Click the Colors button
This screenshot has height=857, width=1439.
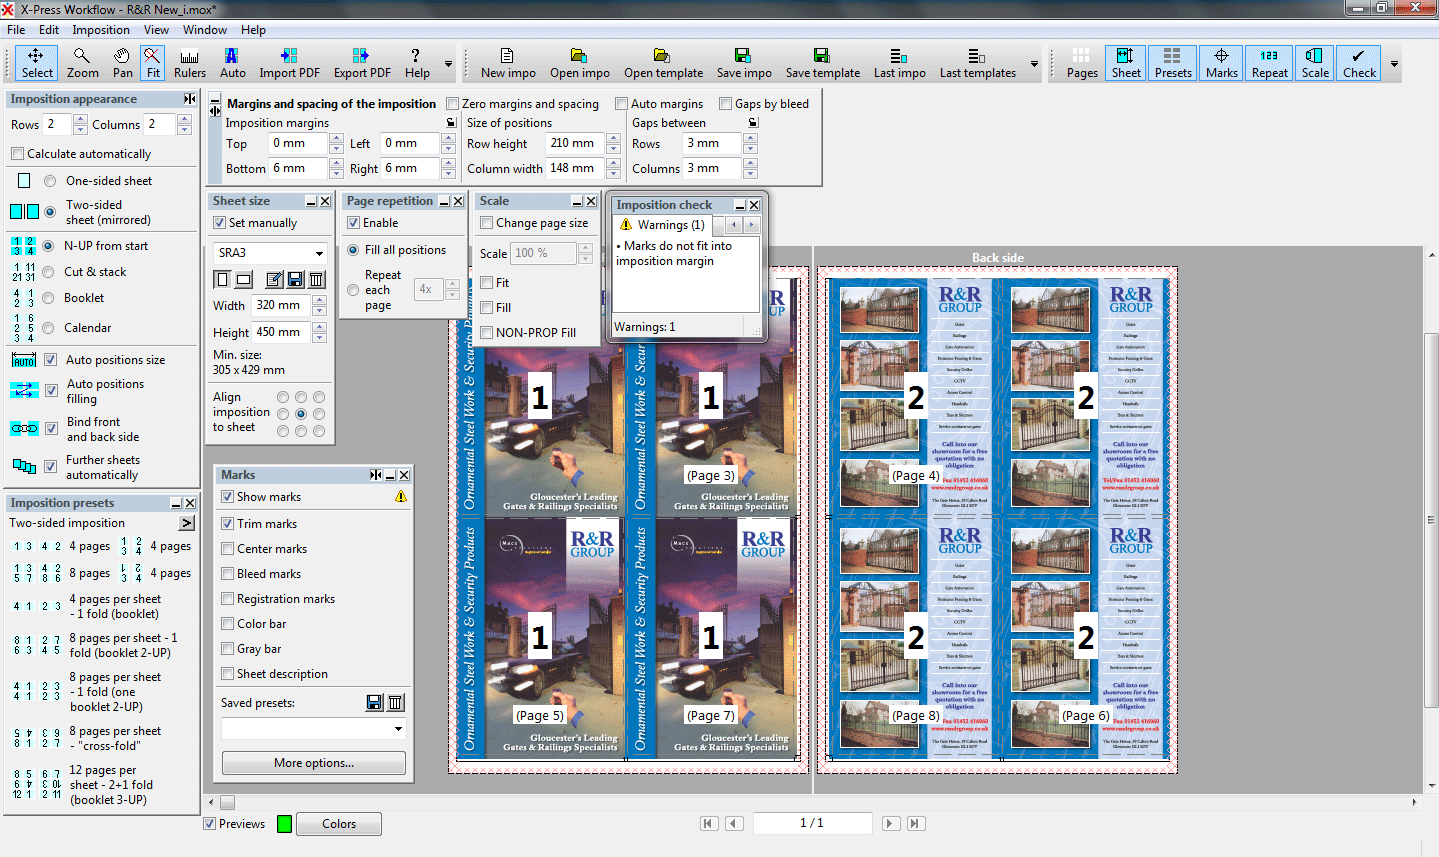(339, 824)
